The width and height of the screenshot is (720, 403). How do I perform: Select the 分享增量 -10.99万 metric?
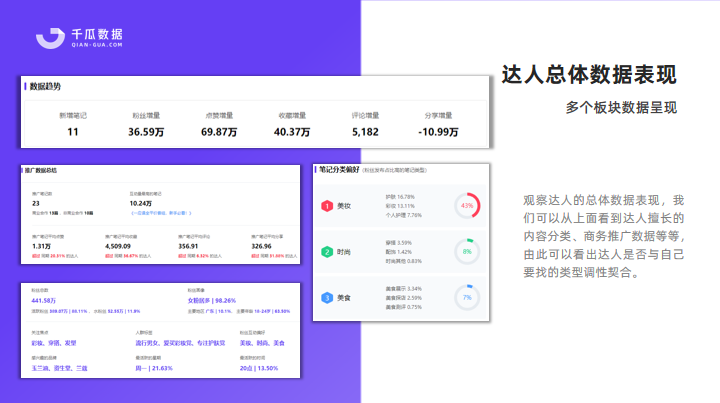(438, 131)
